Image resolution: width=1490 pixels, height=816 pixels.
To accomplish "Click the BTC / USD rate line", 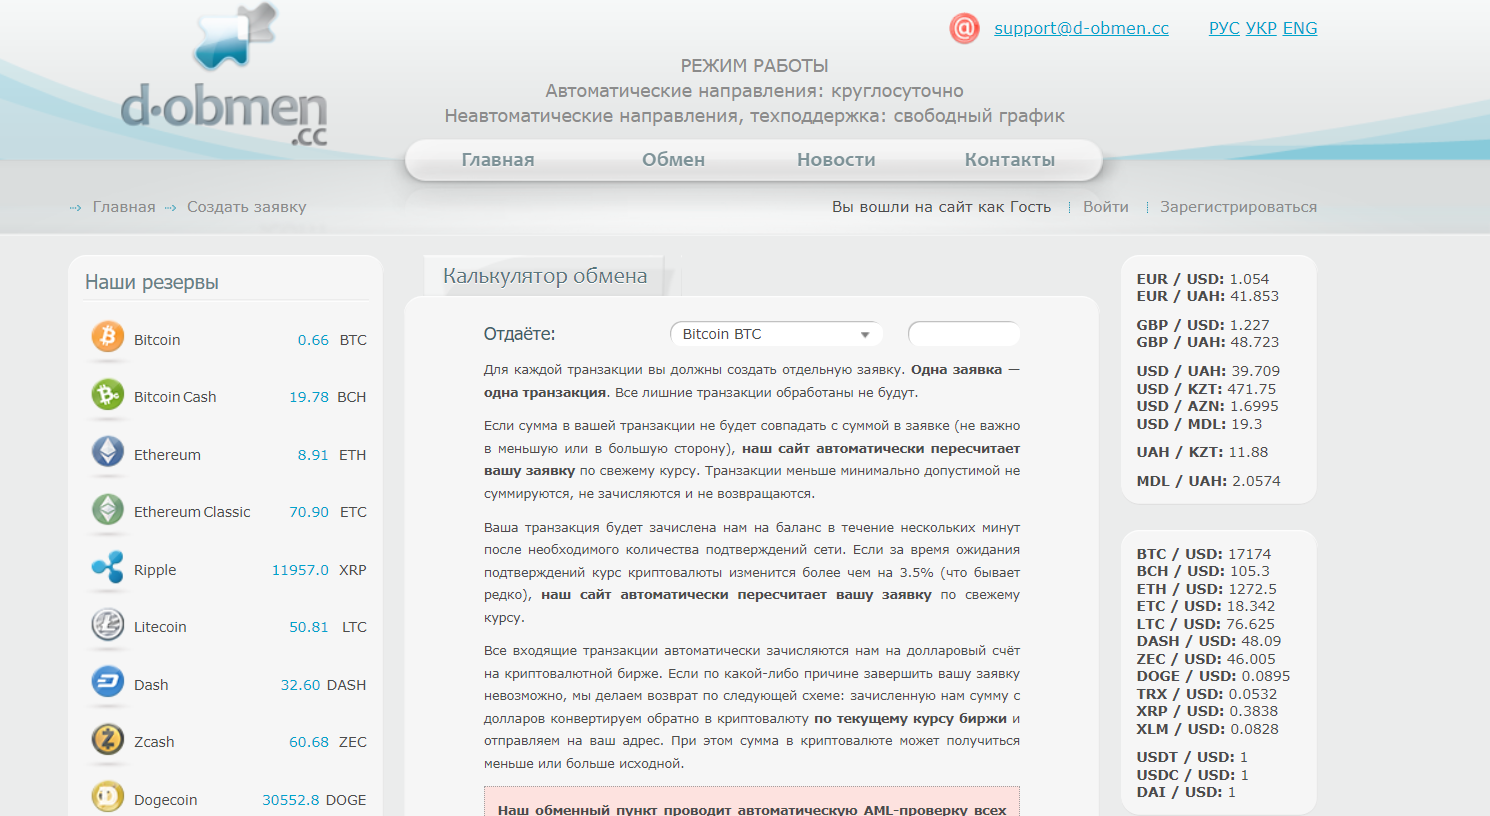I will click(x=1204, y=554).
